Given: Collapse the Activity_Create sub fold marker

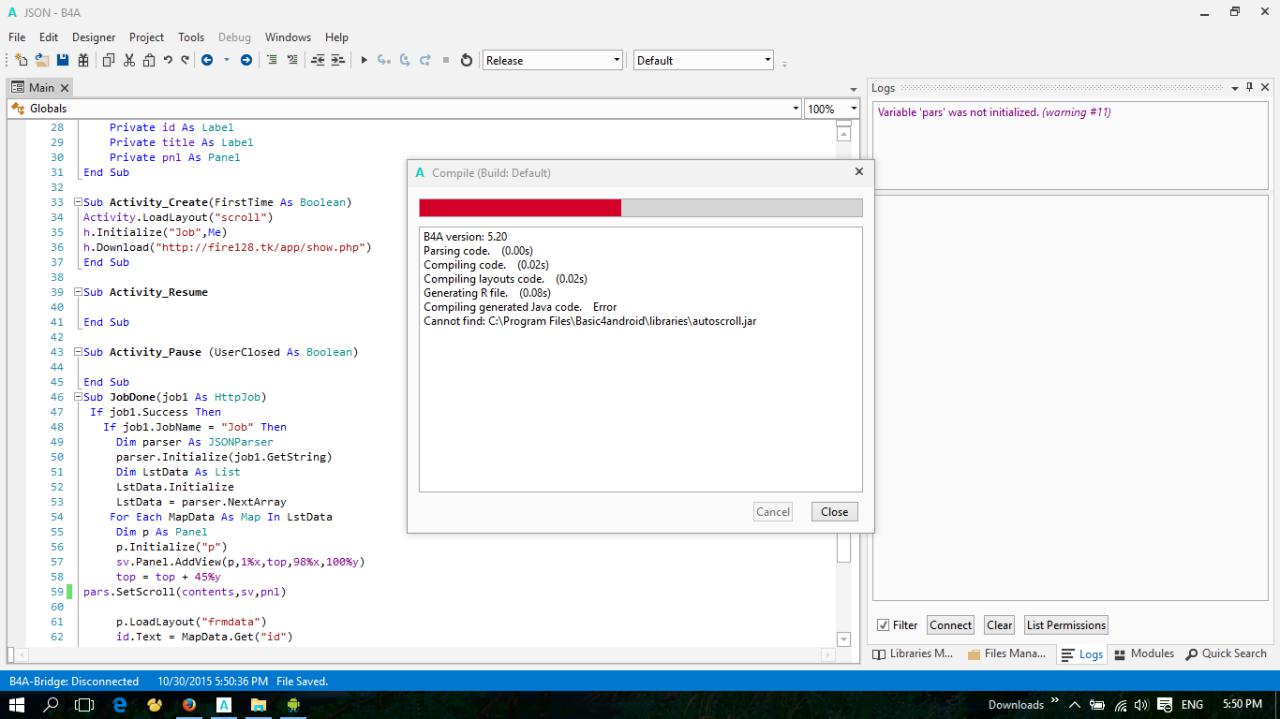Looking at the screenshot, I should [77, 202].
